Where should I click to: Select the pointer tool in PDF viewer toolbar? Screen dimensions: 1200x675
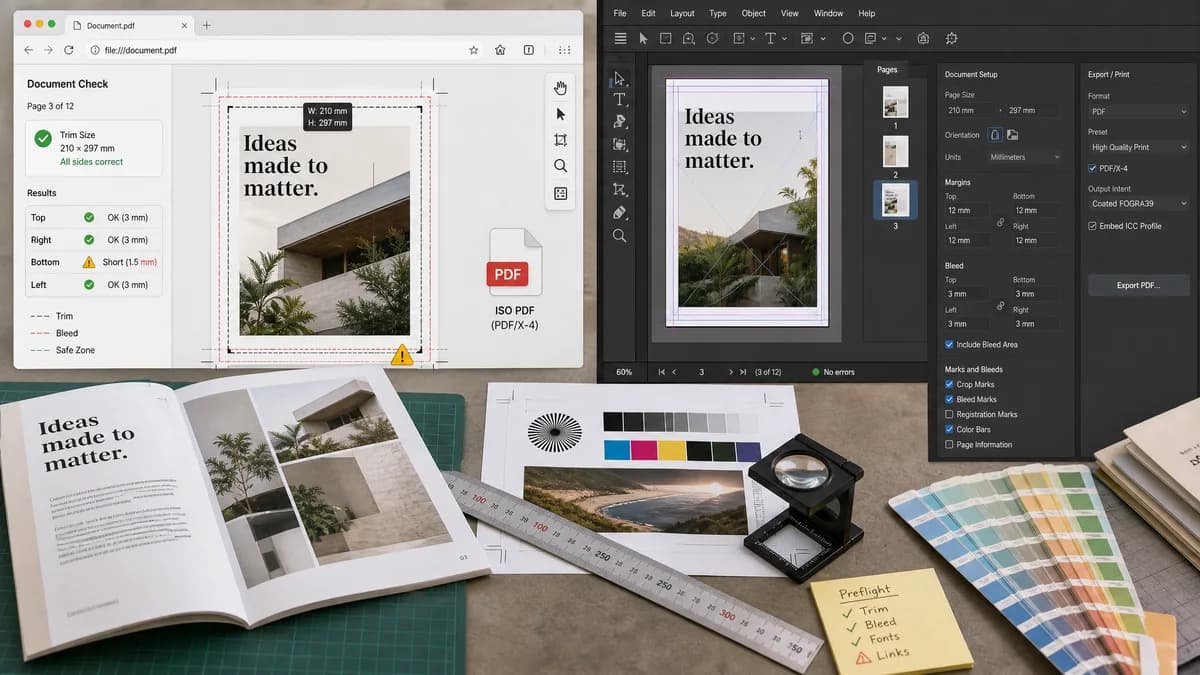[x=560, y=114]
